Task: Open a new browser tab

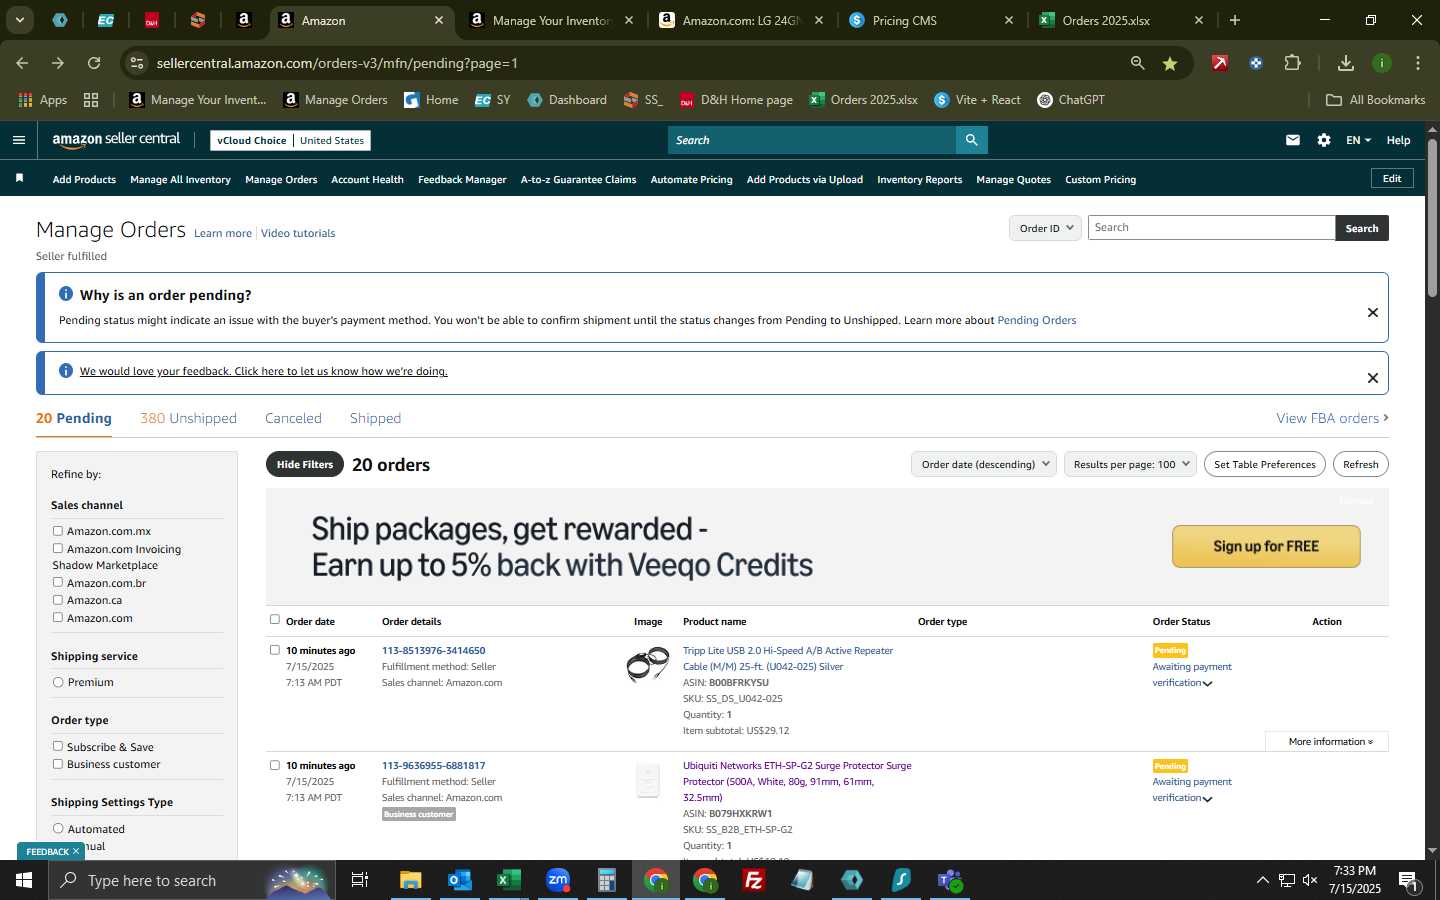Action: pyautogui.click(x=1235, y=20)
